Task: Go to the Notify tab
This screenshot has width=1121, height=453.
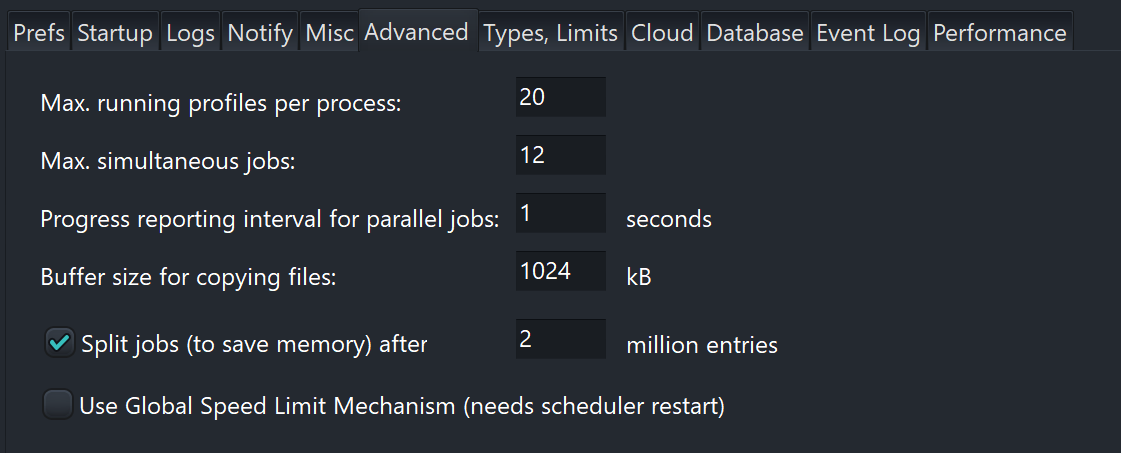Action: coord(260,33)
